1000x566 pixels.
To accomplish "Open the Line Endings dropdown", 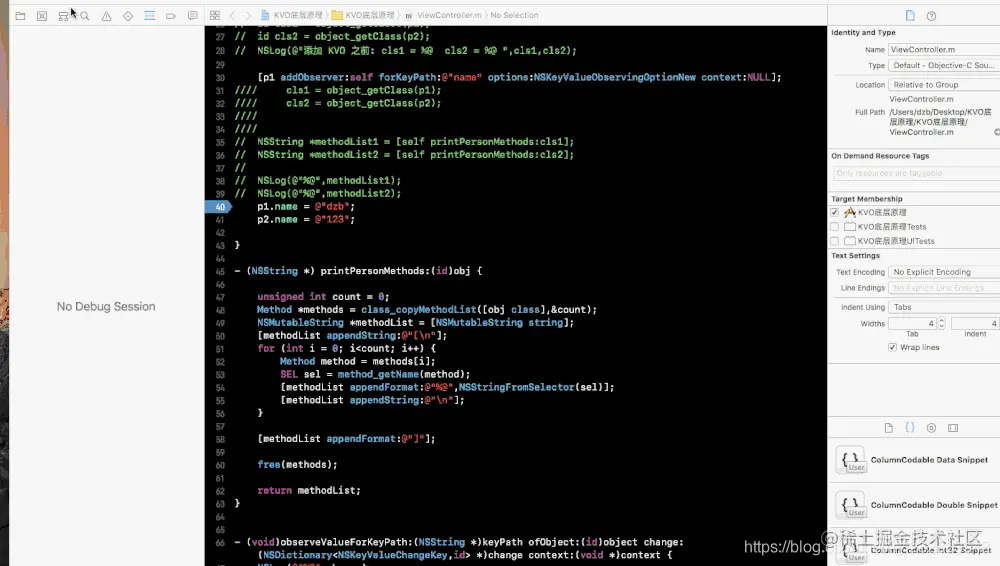I will pyautogui.click(x=944, y=288).
